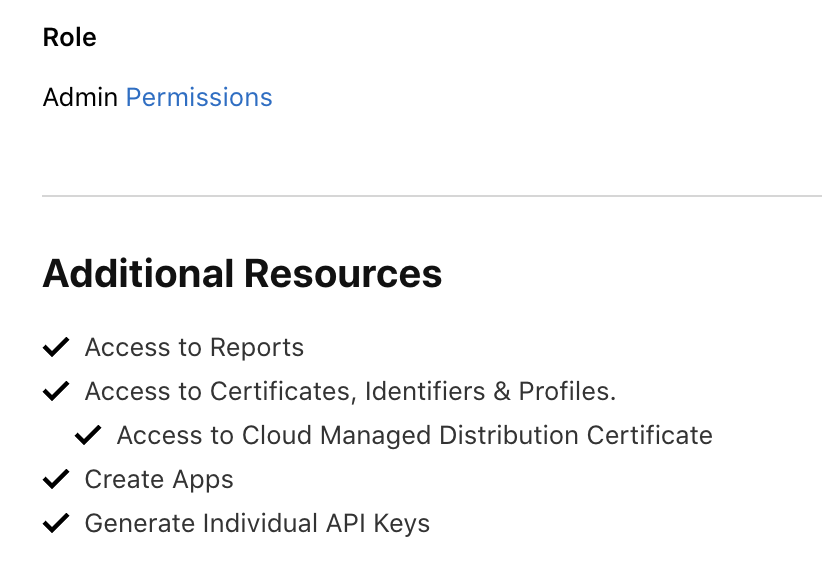
Task: Click the horizontal divider below the Role section
Action: click(431, 196)
